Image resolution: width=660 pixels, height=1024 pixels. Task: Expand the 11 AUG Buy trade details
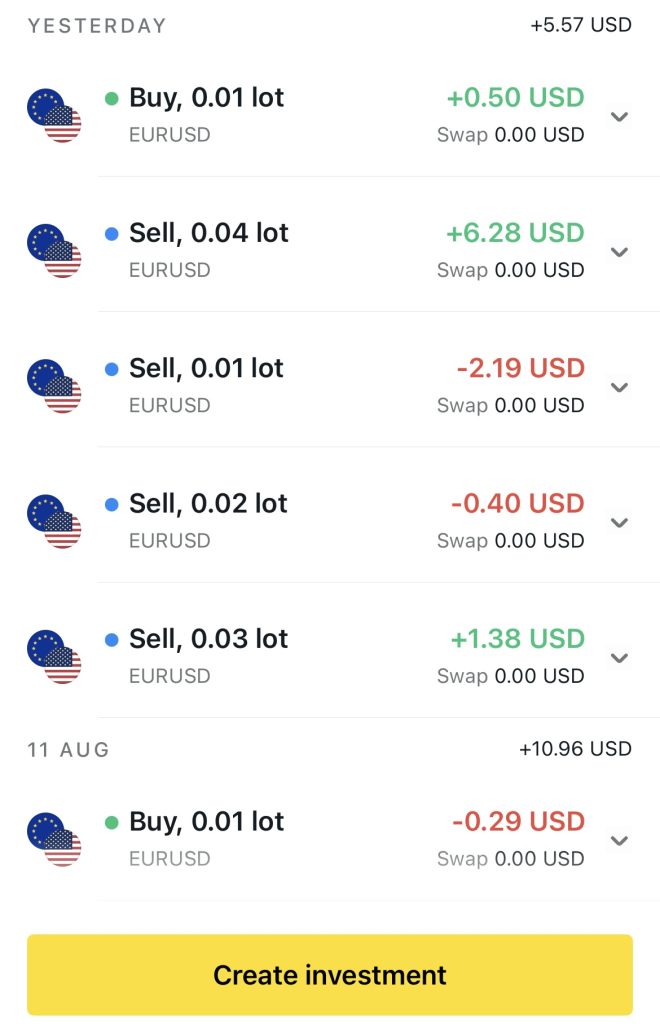(619, 840)
